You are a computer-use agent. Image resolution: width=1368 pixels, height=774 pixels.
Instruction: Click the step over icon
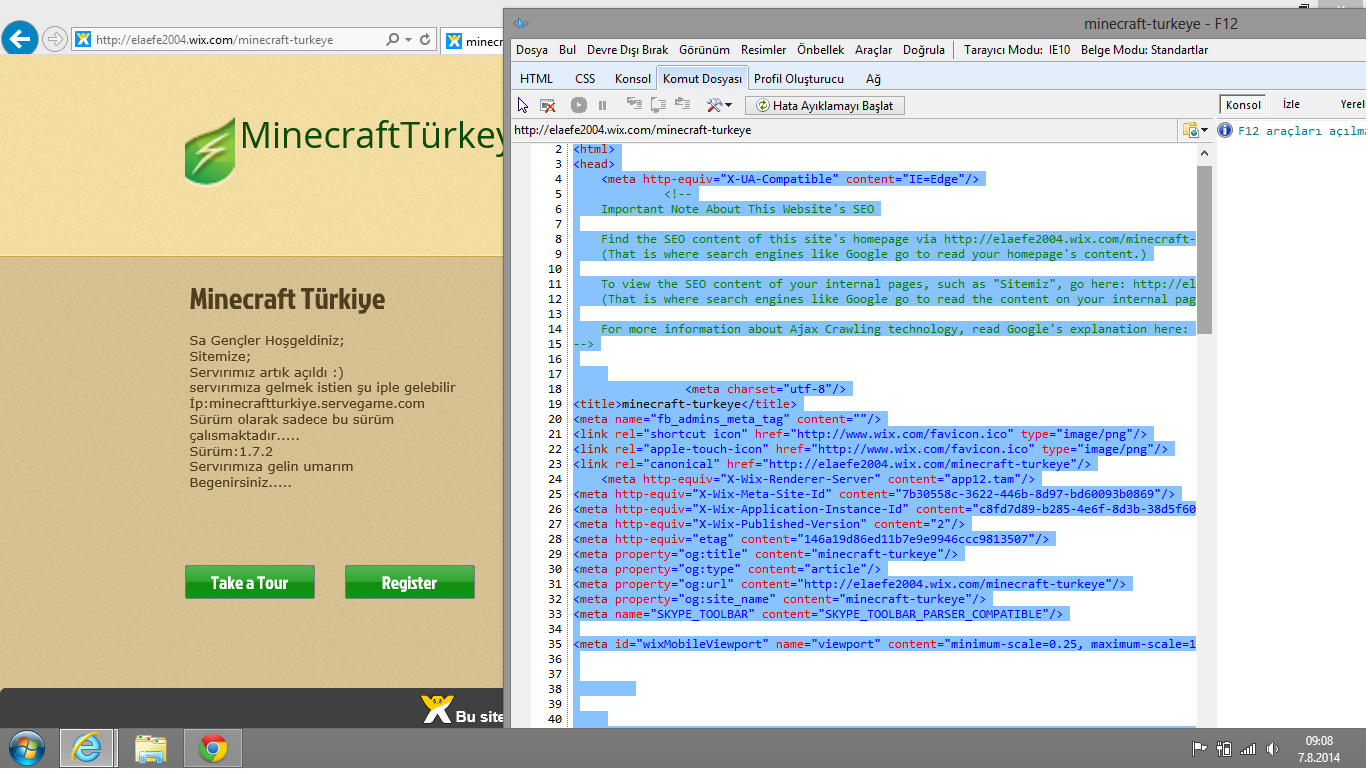(x=658, y=104)
